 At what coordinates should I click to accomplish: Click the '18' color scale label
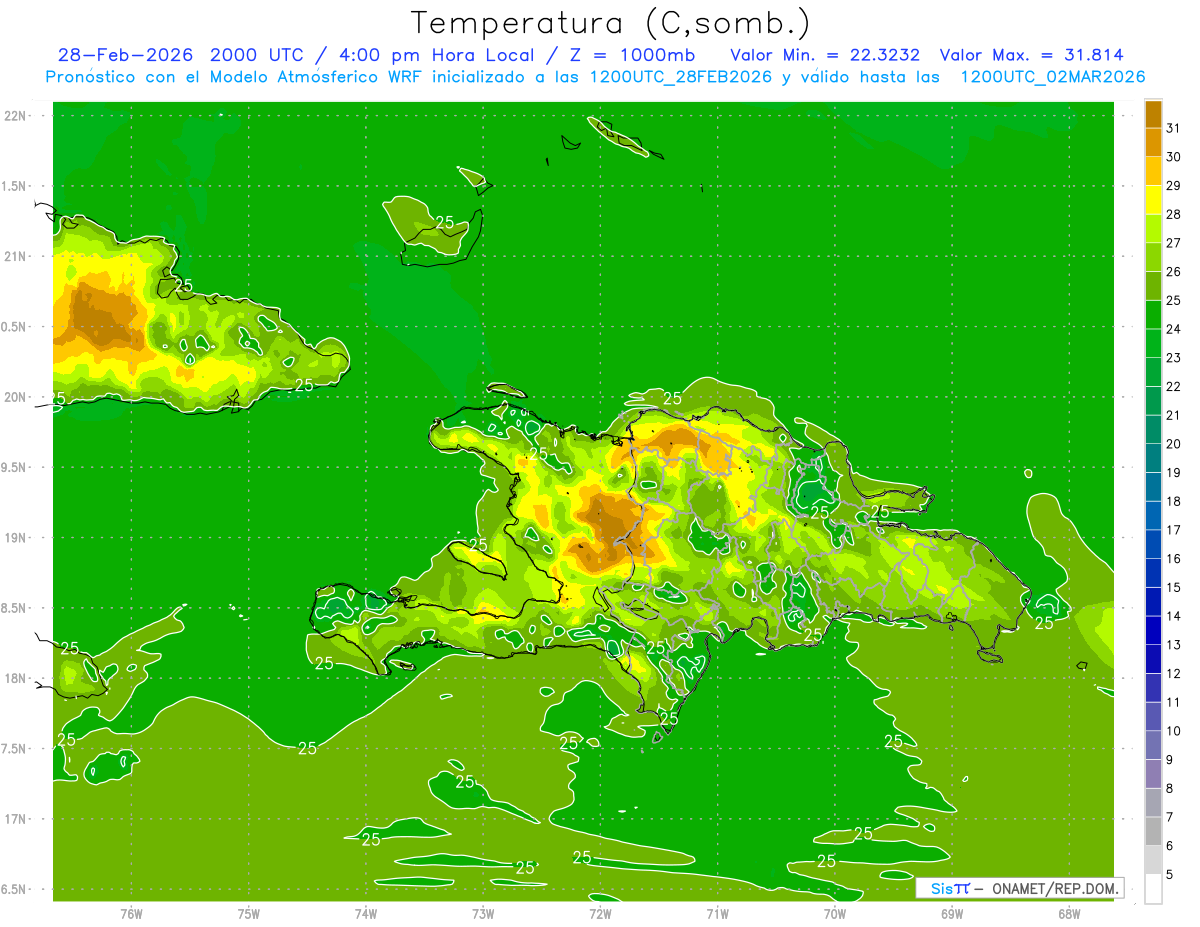(x=1174, y=502)
